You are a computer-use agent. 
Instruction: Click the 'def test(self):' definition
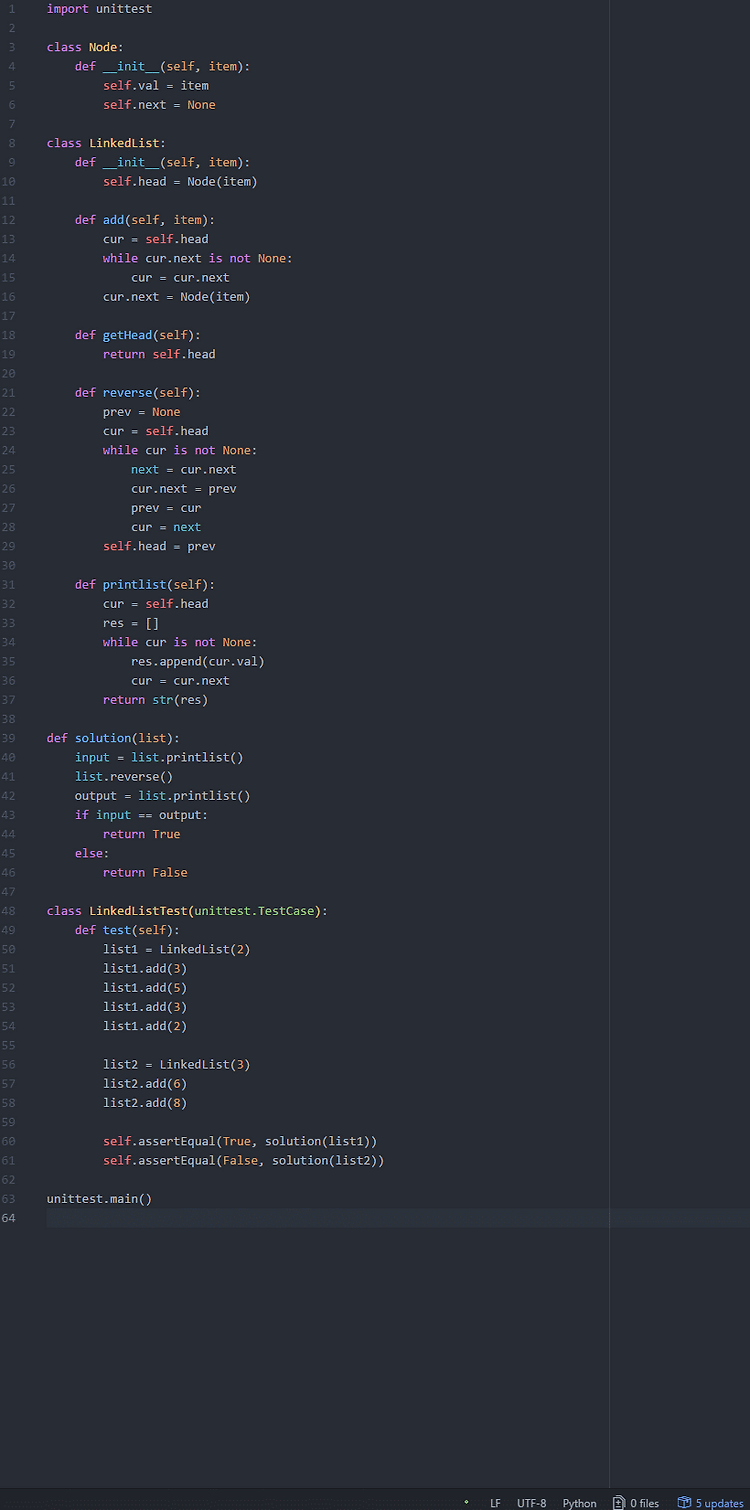pos(128,930)
